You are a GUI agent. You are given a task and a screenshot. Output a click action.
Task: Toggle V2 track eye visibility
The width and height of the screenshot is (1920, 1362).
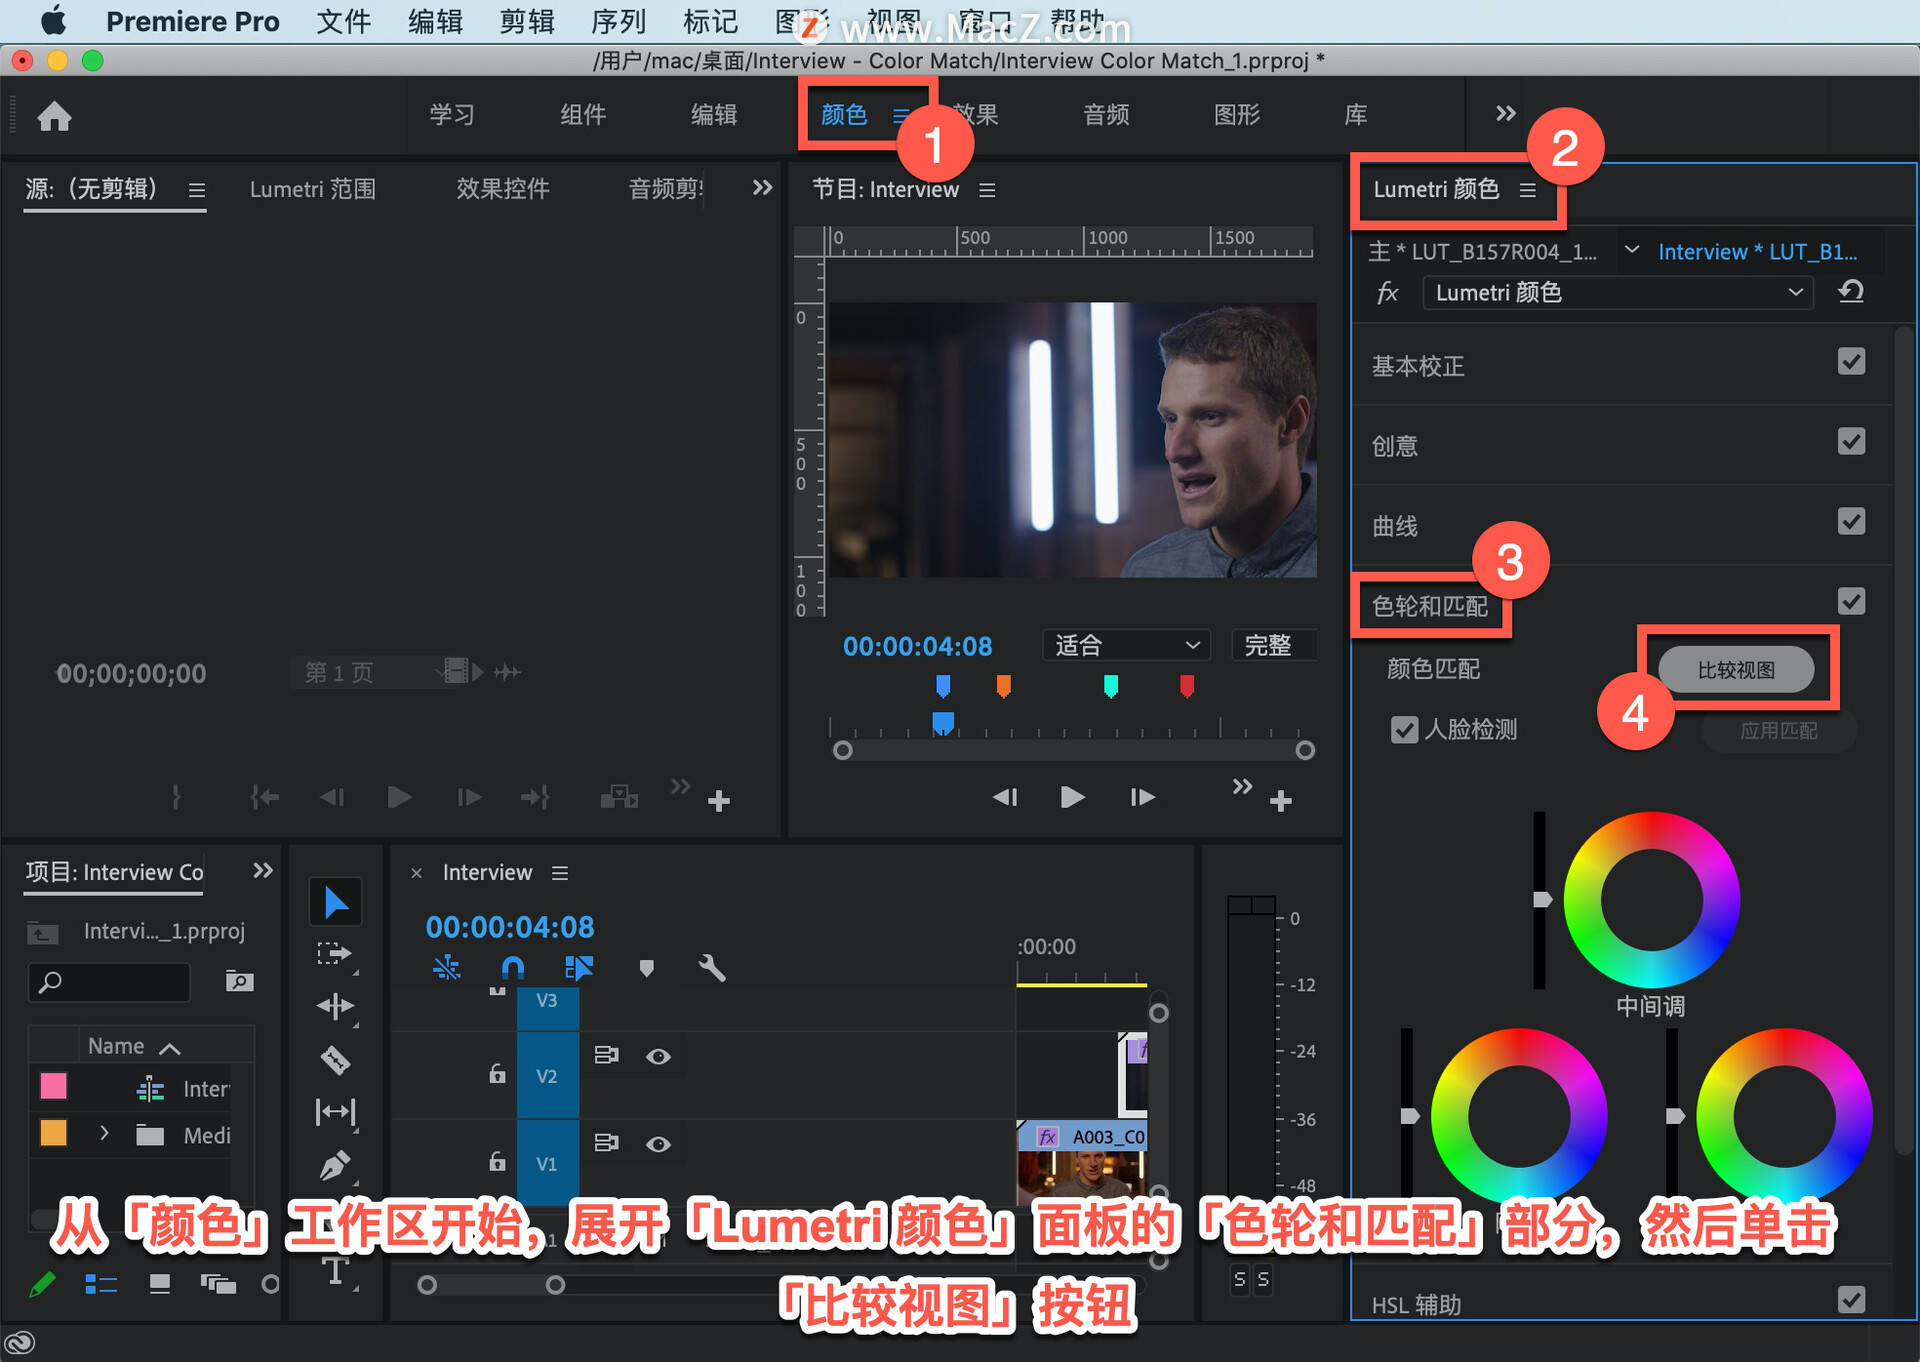658,1056
